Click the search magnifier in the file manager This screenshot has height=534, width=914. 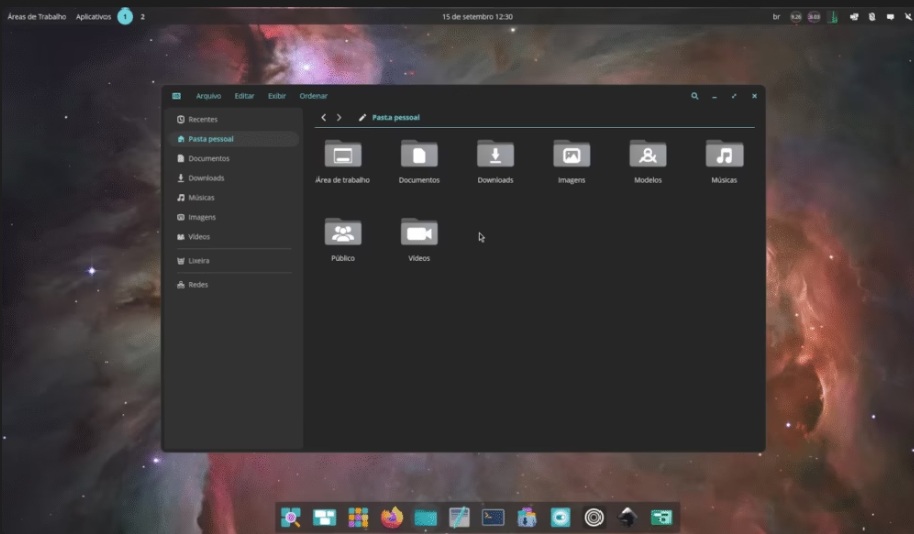(x=695, y=96)
